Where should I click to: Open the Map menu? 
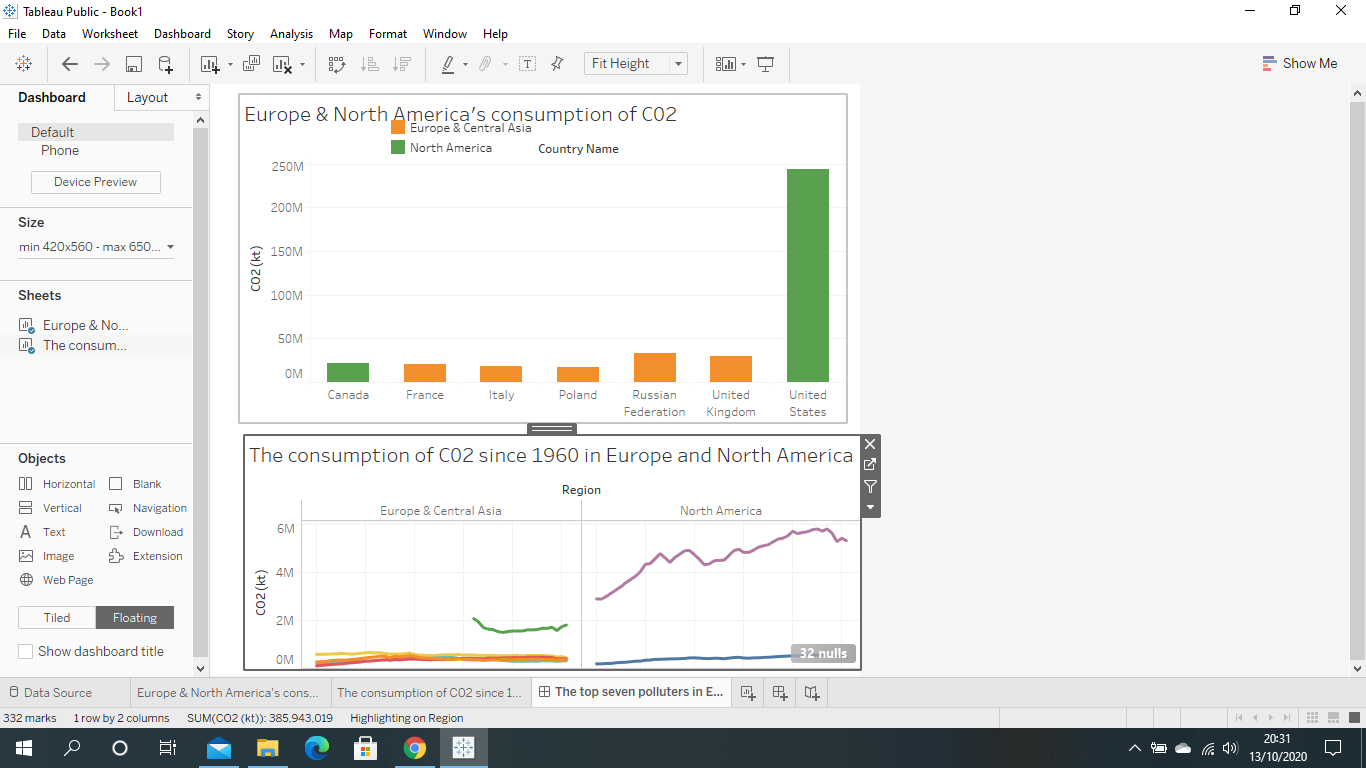pyautogui.click(x=341, y=34)
